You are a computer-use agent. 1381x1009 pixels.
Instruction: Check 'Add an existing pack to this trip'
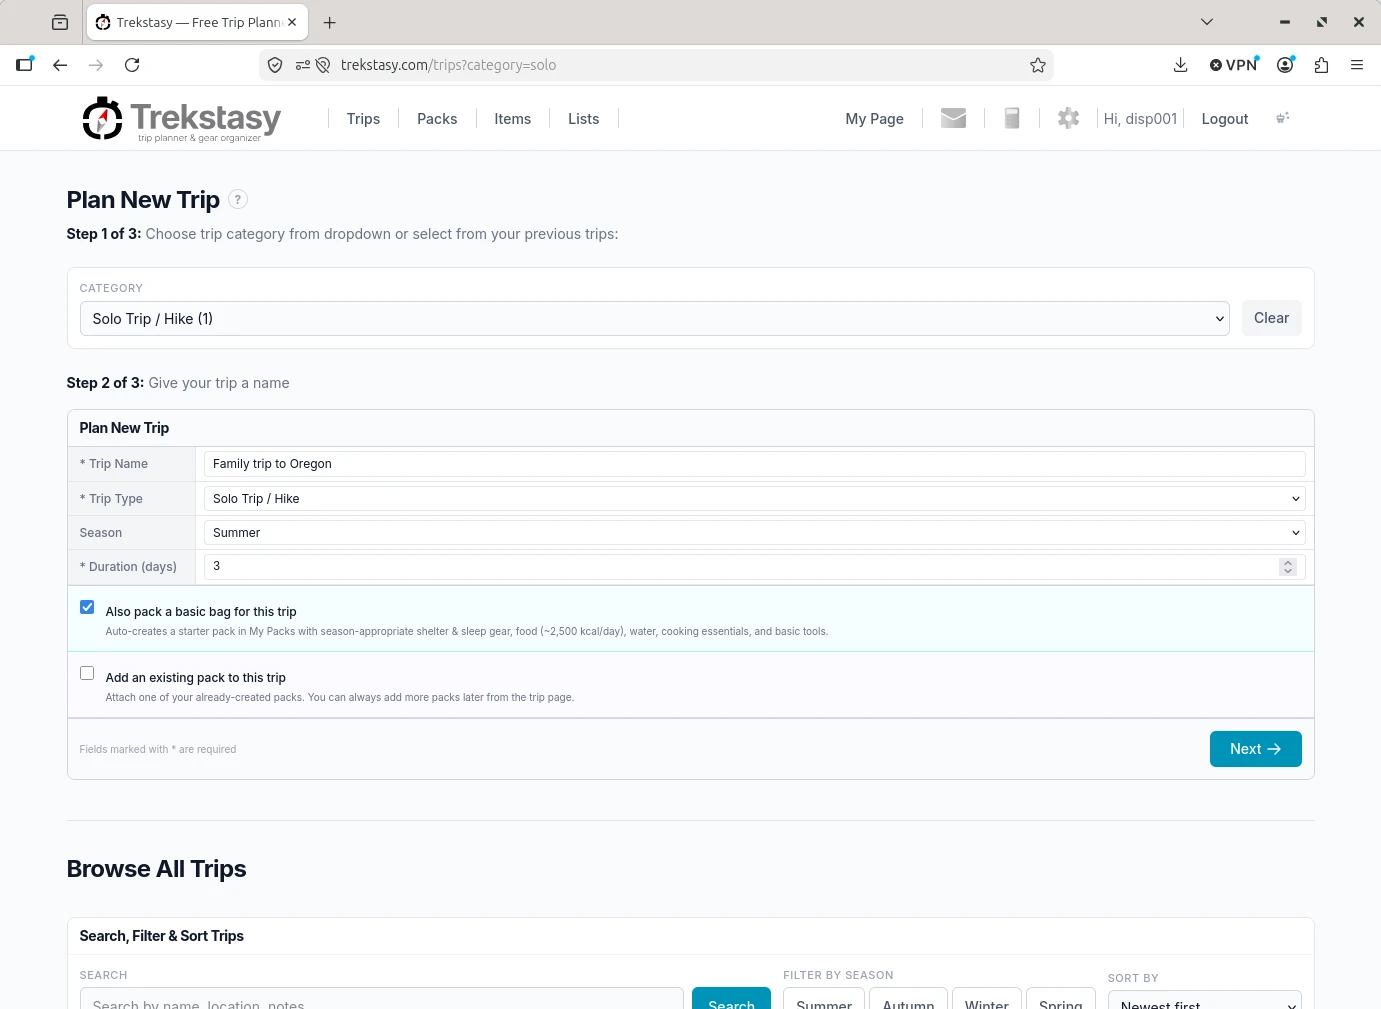87,673
